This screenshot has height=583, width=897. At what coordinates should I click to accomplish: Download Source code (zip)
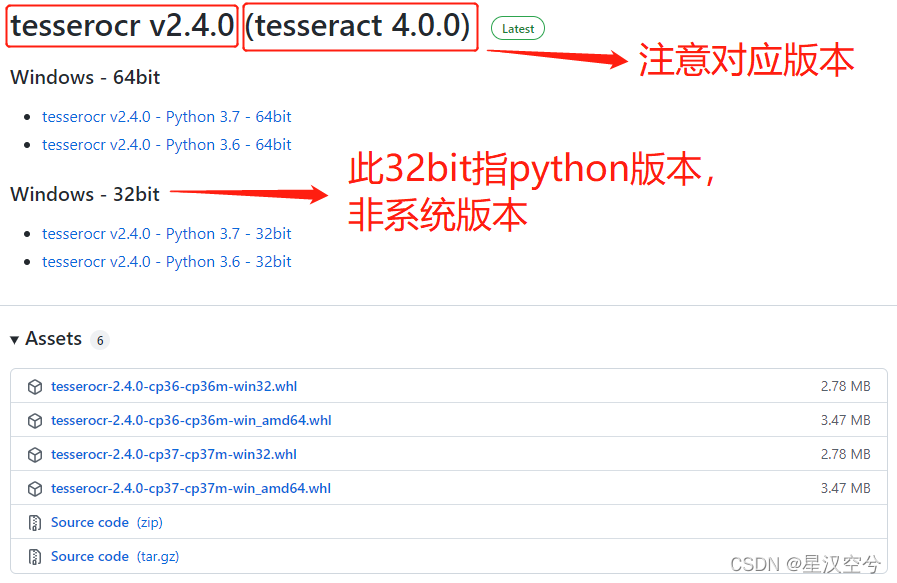(90, 523)
